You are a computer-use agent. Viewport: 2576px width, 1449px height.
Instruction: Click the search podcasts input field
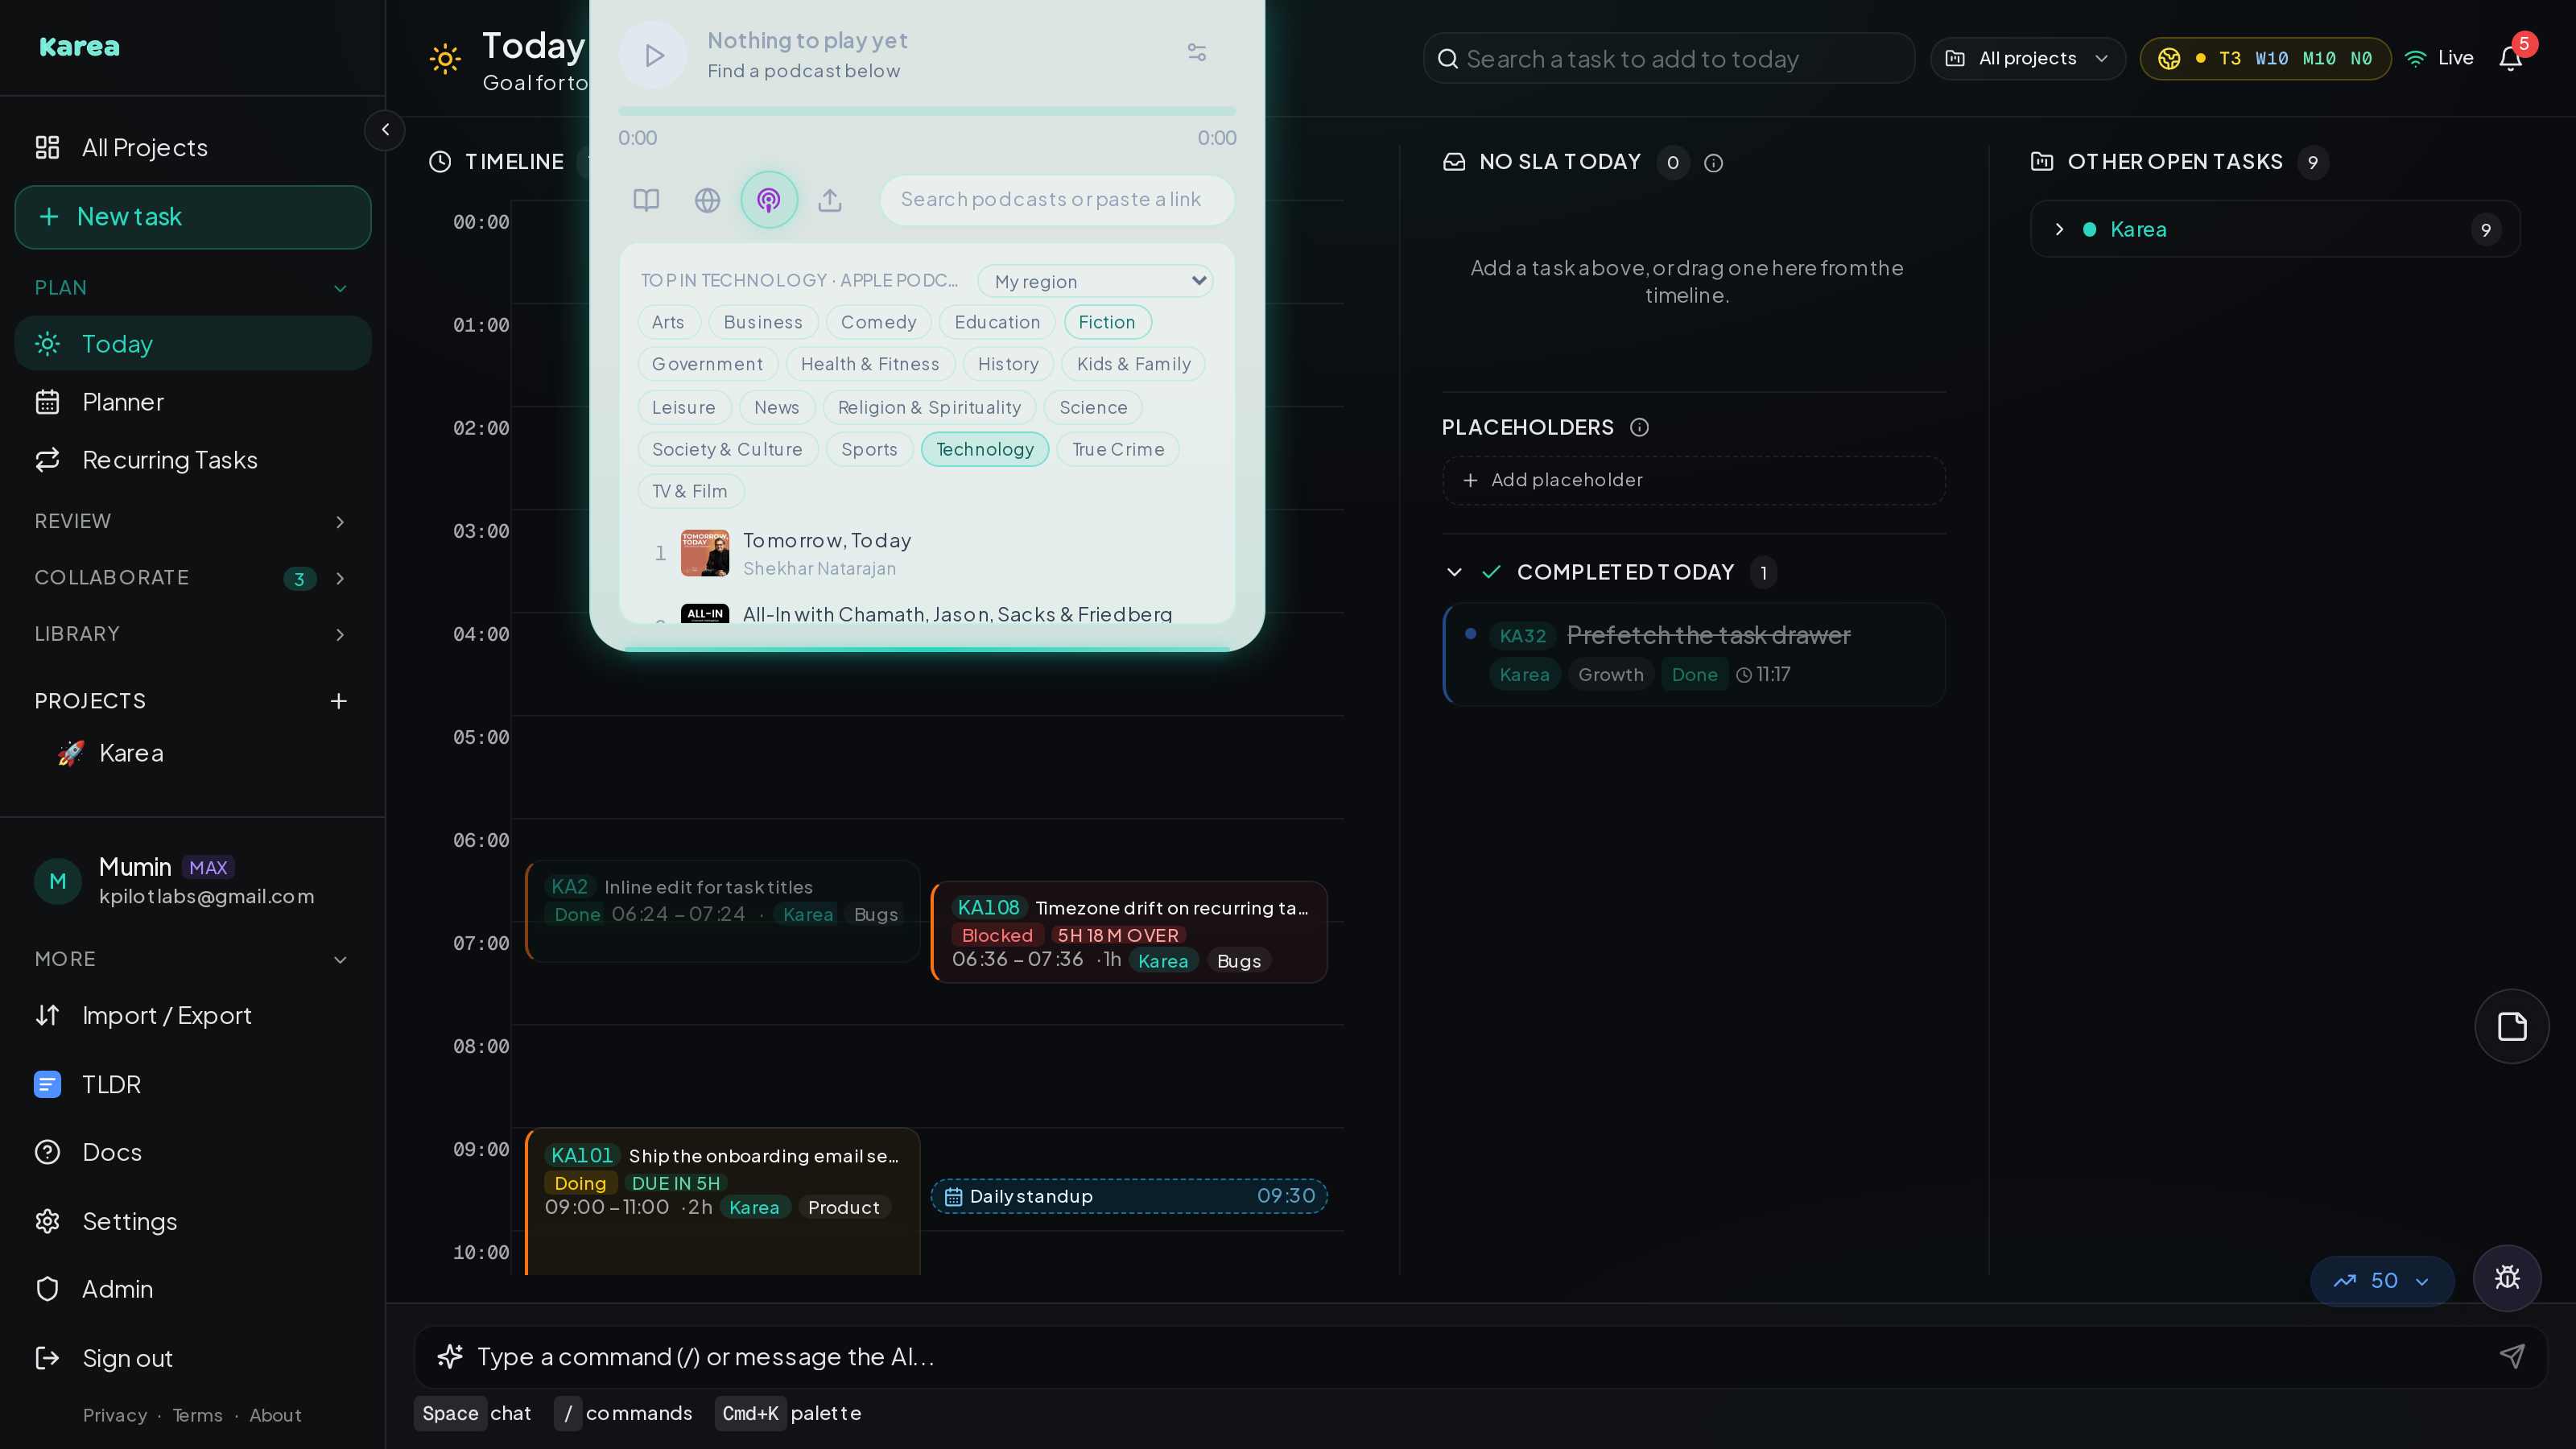[x=1057, y=200]
